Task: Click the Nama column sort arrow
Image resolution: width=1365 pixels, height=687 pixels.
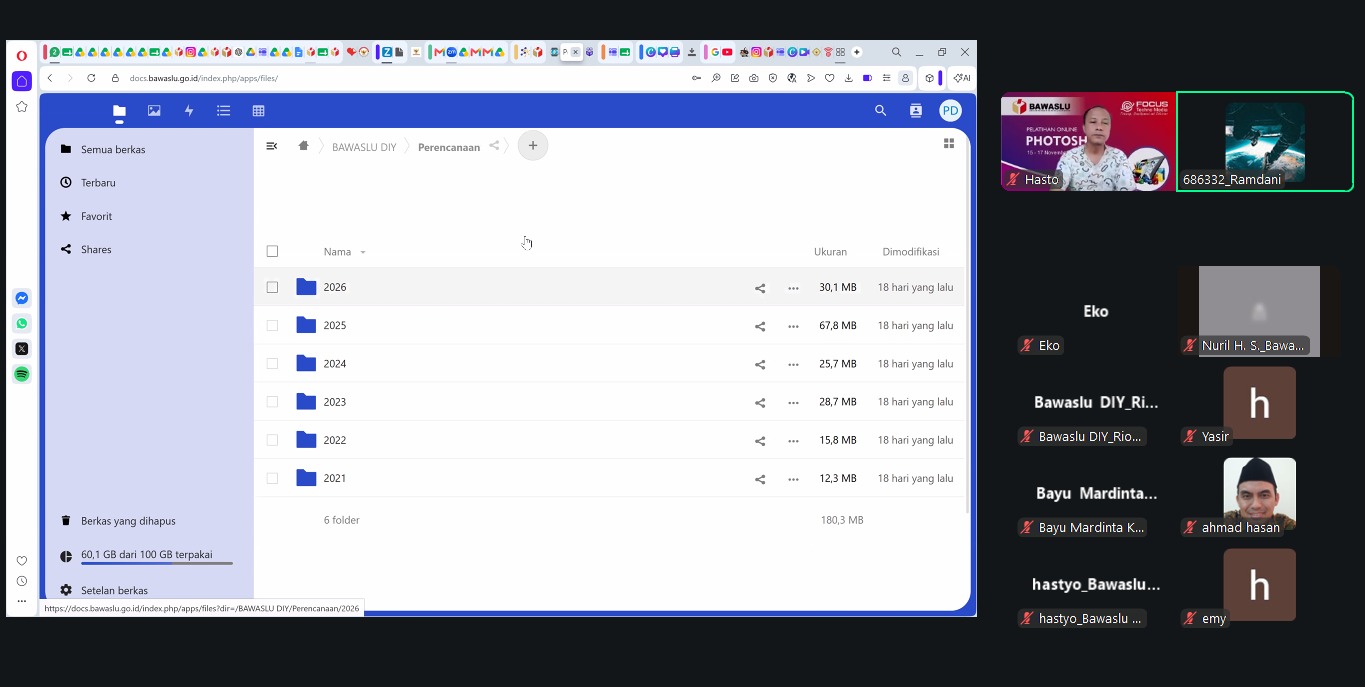Action: pos(363,253)
